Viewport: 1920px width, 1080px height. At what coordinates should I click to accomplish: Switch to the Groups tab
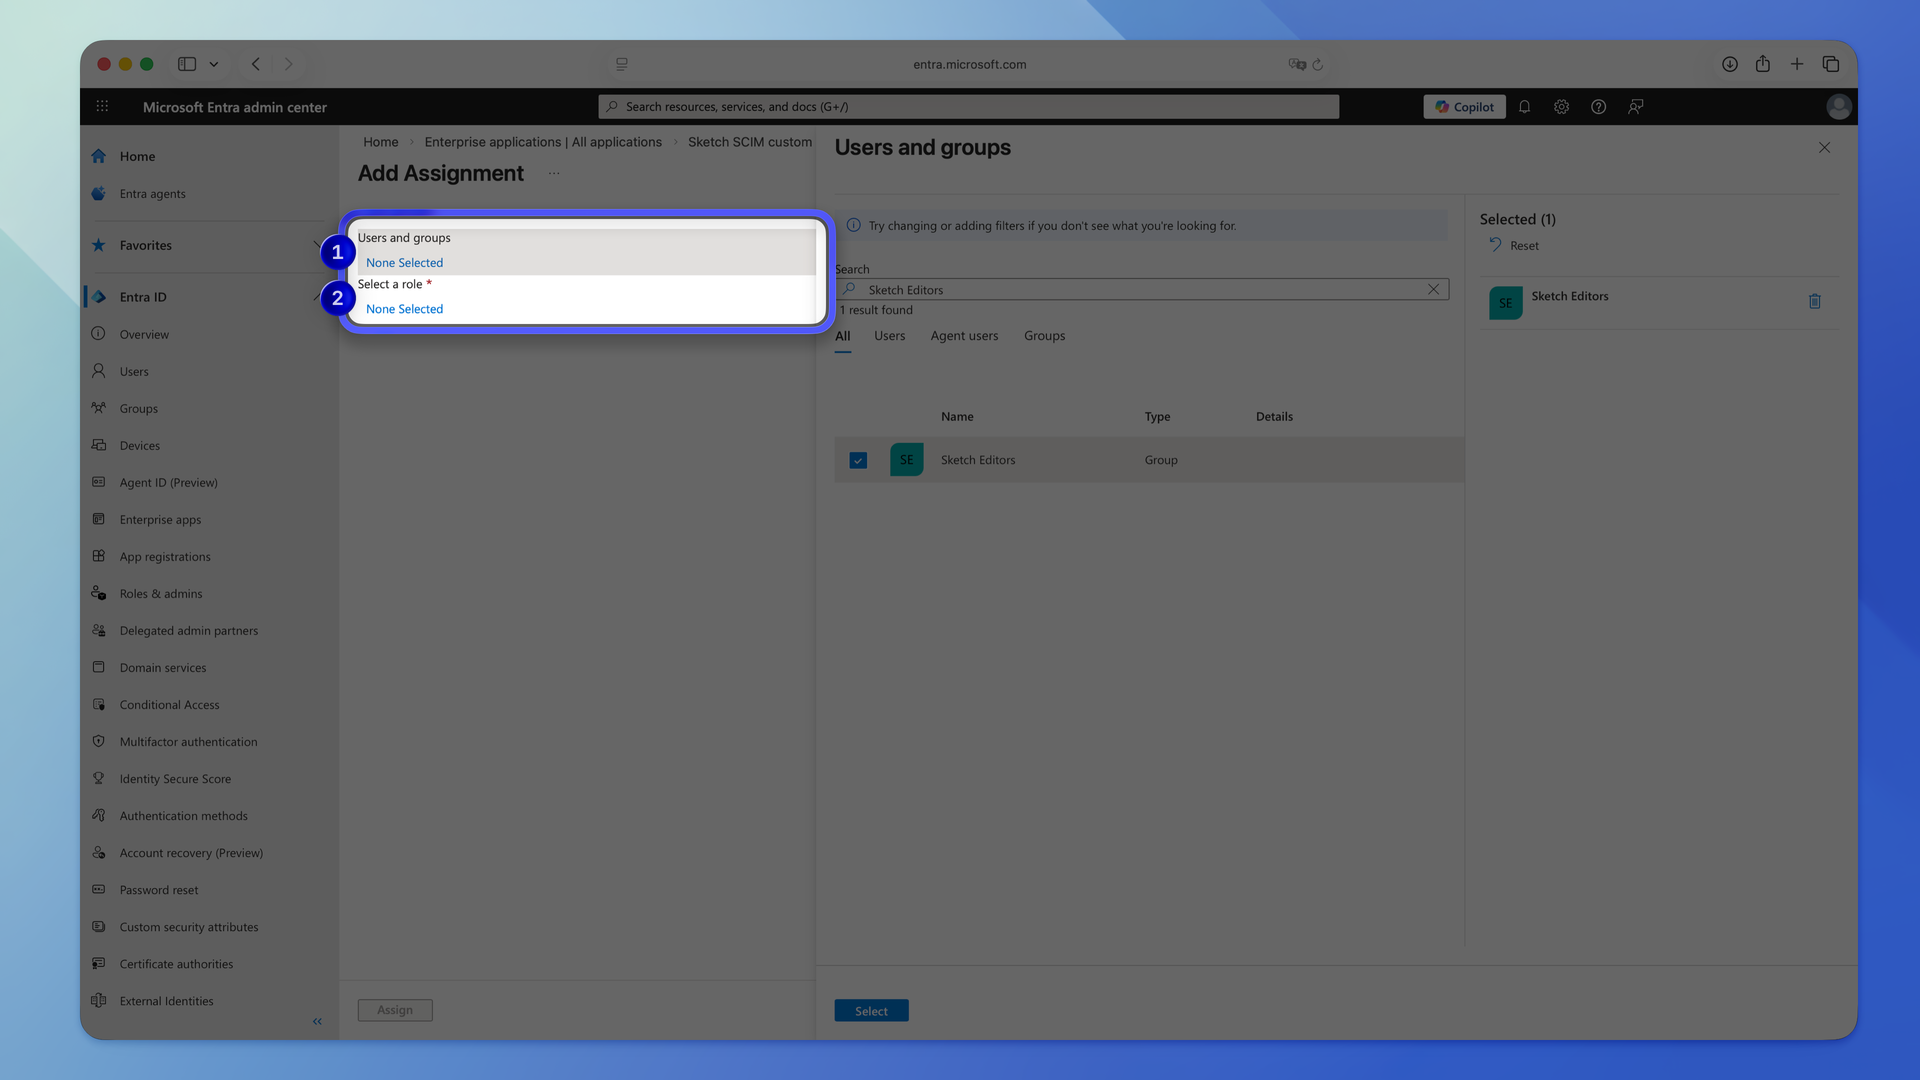[x=1044, y=336]
